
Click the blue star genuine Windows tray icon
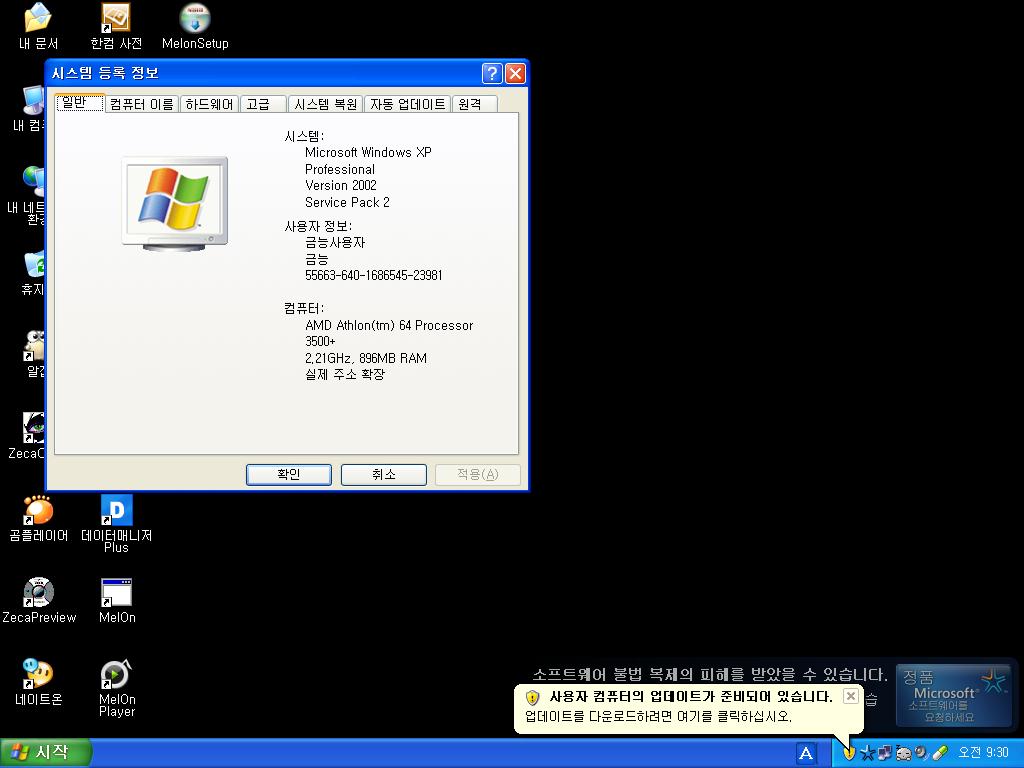click(x=867, y=753)
